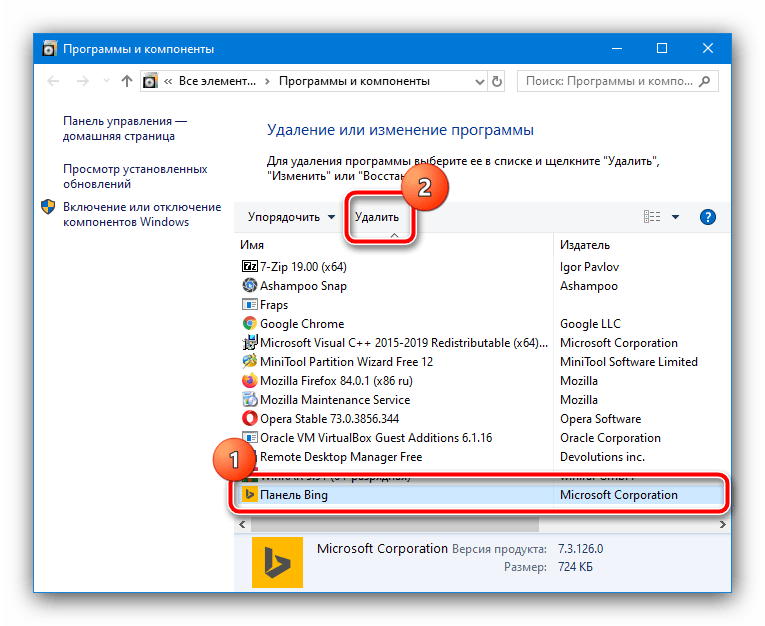Click Igor Pavlov publisher cell
The height and width of the screenshot is (626, 765).
tap(589, 267)
